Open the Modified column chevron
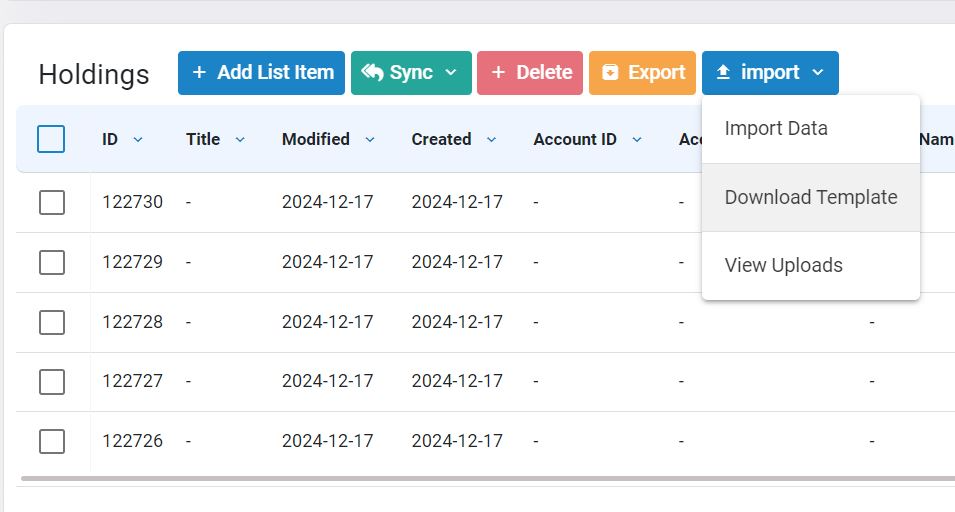The height and width of the screenshot is (512, 955). [x=370, y=139]
